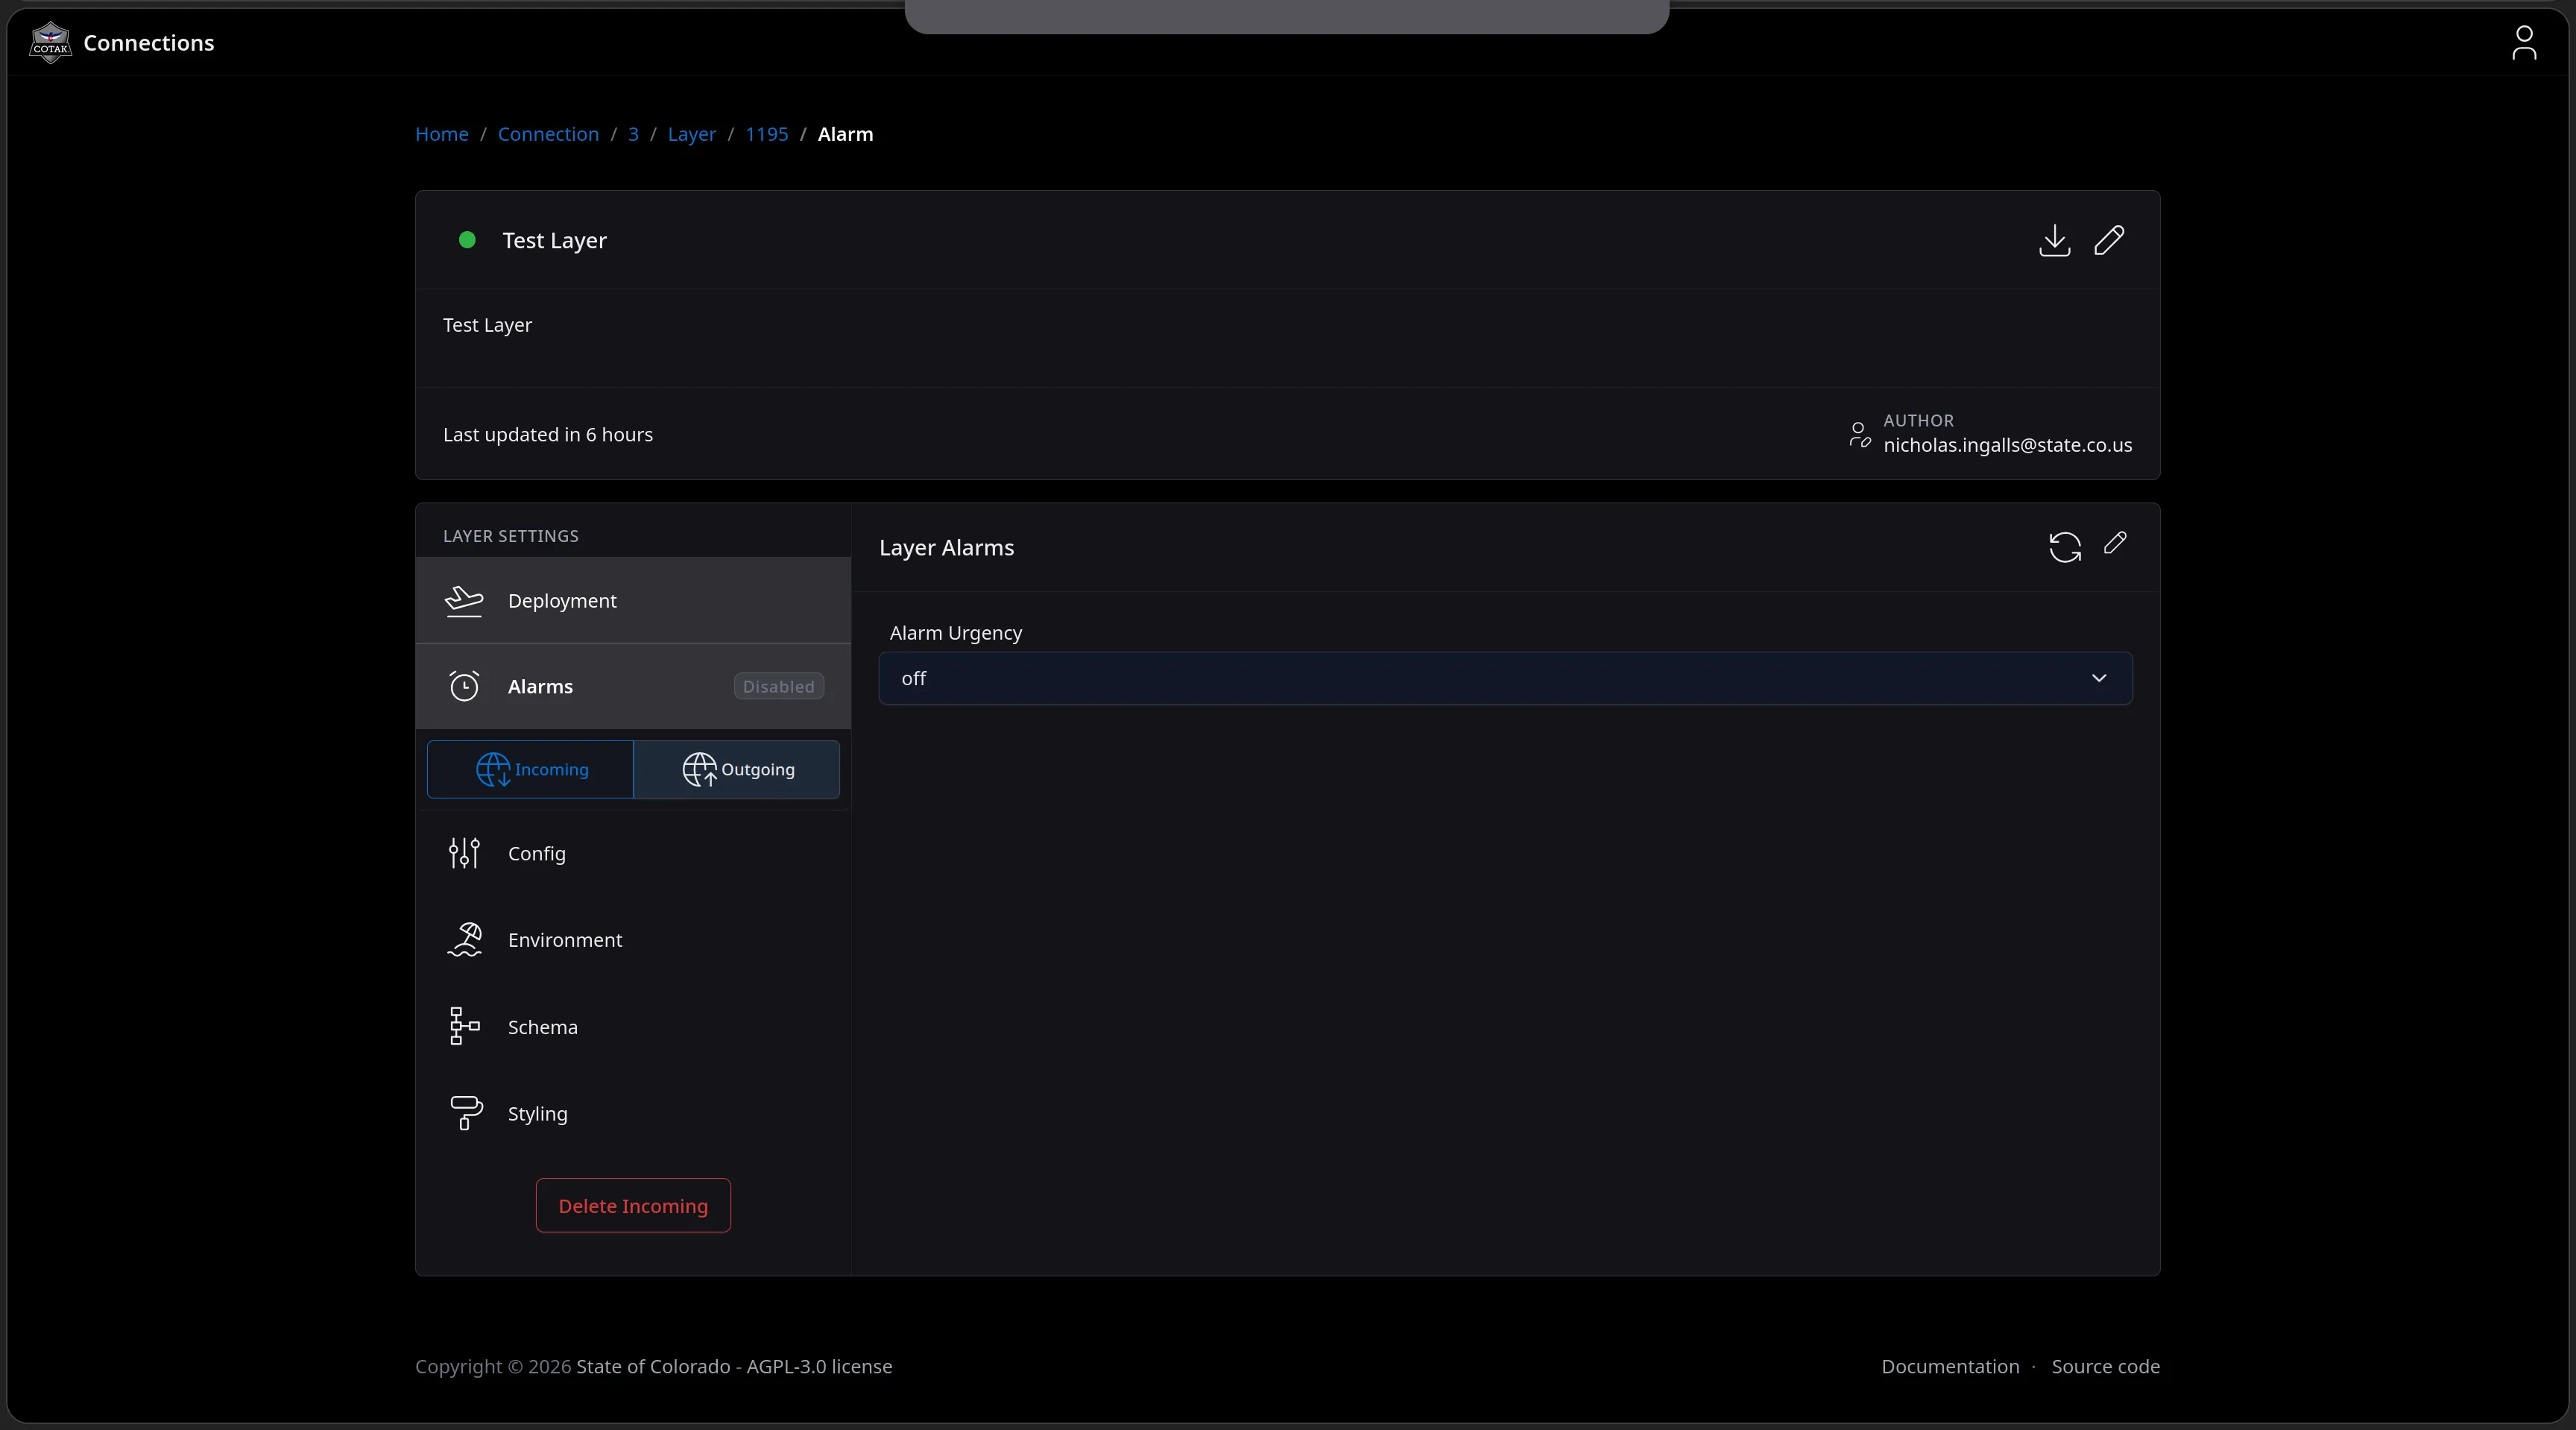Click the Alarm breadcrumb text
The width and height of the screenshot is (2576, 1430).
(x=846, y=134)
